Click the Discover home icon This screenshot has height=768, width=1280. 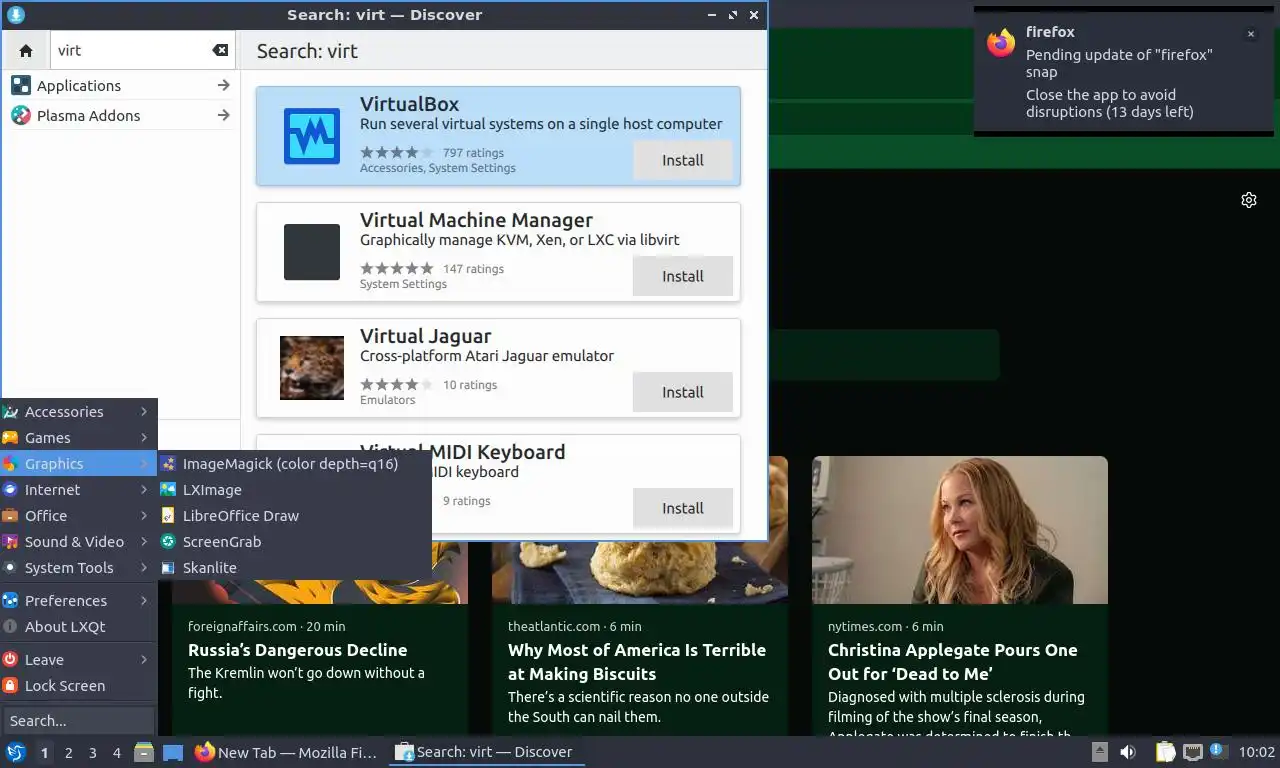pyautogui.click(x=26, y=51)
